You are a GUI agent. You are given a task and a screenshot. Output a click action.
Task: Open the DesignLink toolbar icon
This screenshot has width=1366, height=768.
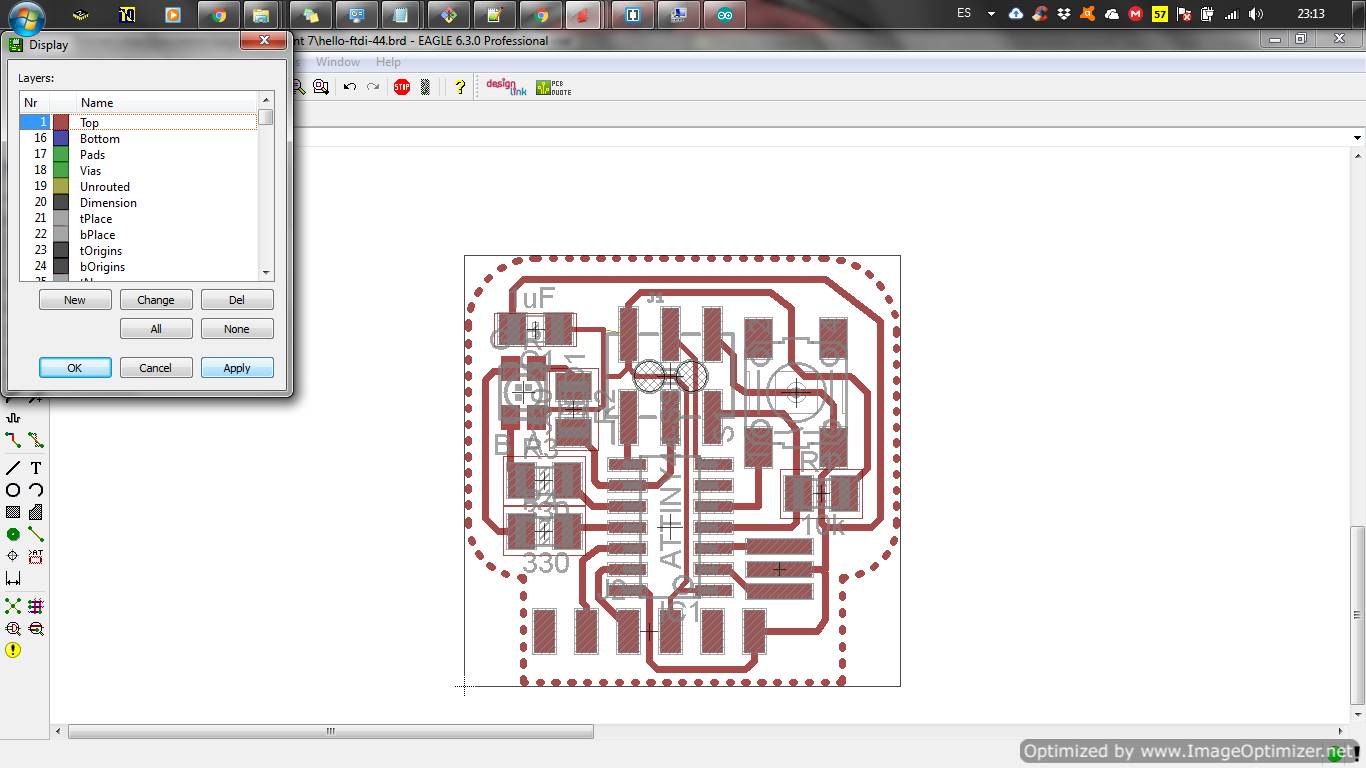506,87
